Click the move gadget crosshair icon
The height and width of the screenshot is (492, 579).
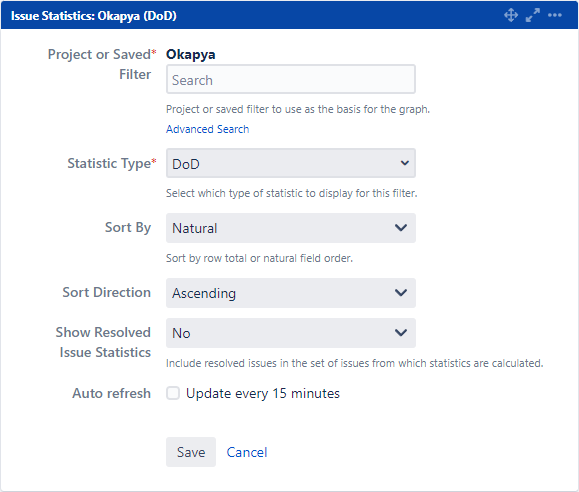[x=511, y=16]
